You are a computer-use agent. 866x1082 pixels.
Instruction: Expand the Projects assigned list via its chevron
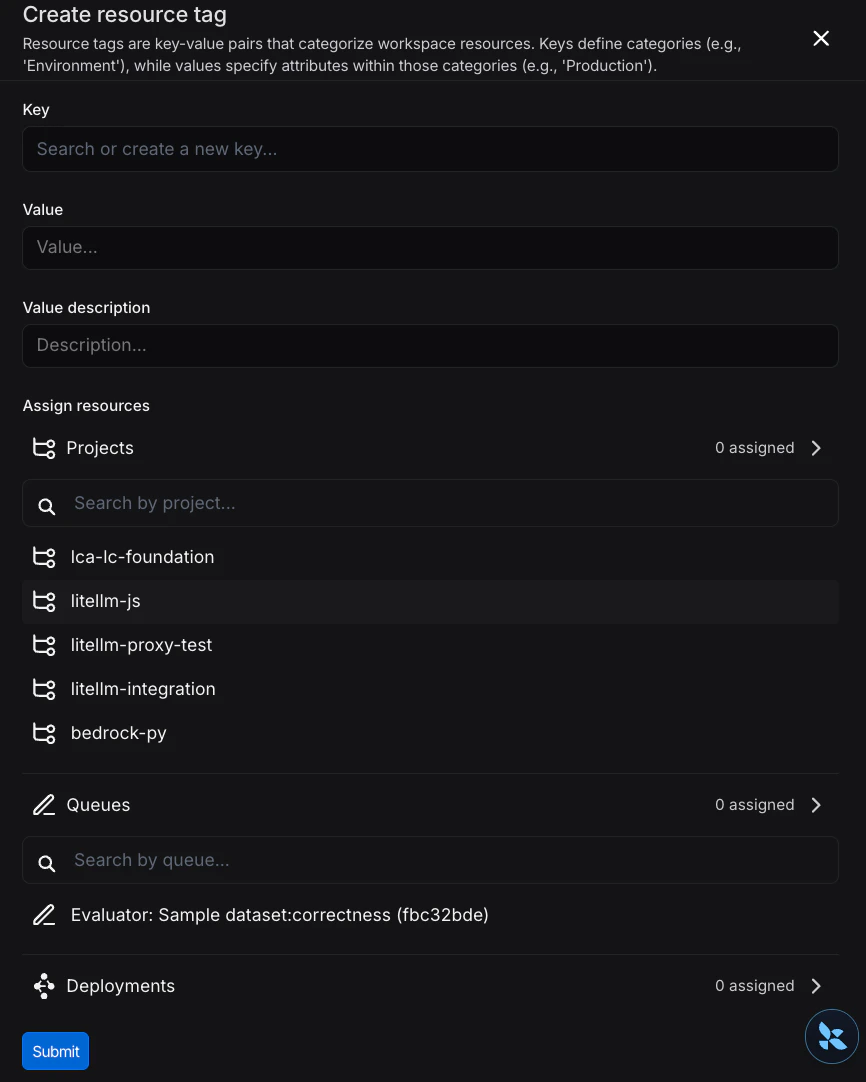pyautogui.click(x=816, y=448)
